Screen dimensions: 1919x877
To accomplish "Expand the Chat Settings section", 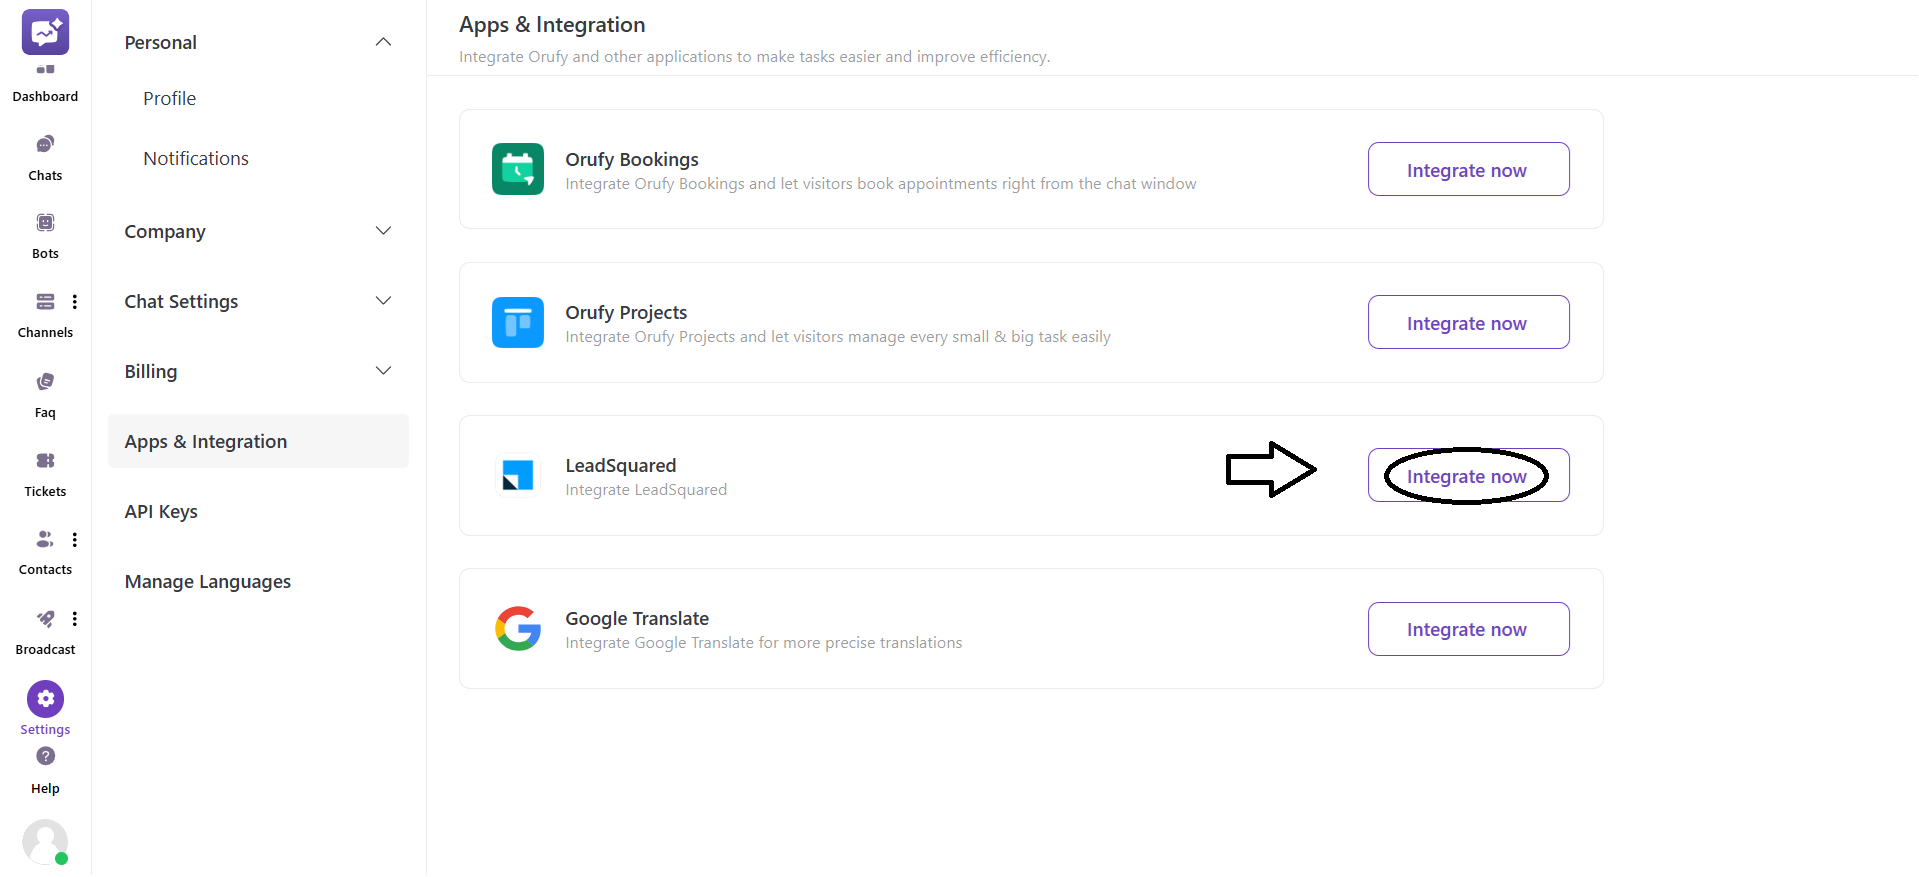I will pos(383,300).
